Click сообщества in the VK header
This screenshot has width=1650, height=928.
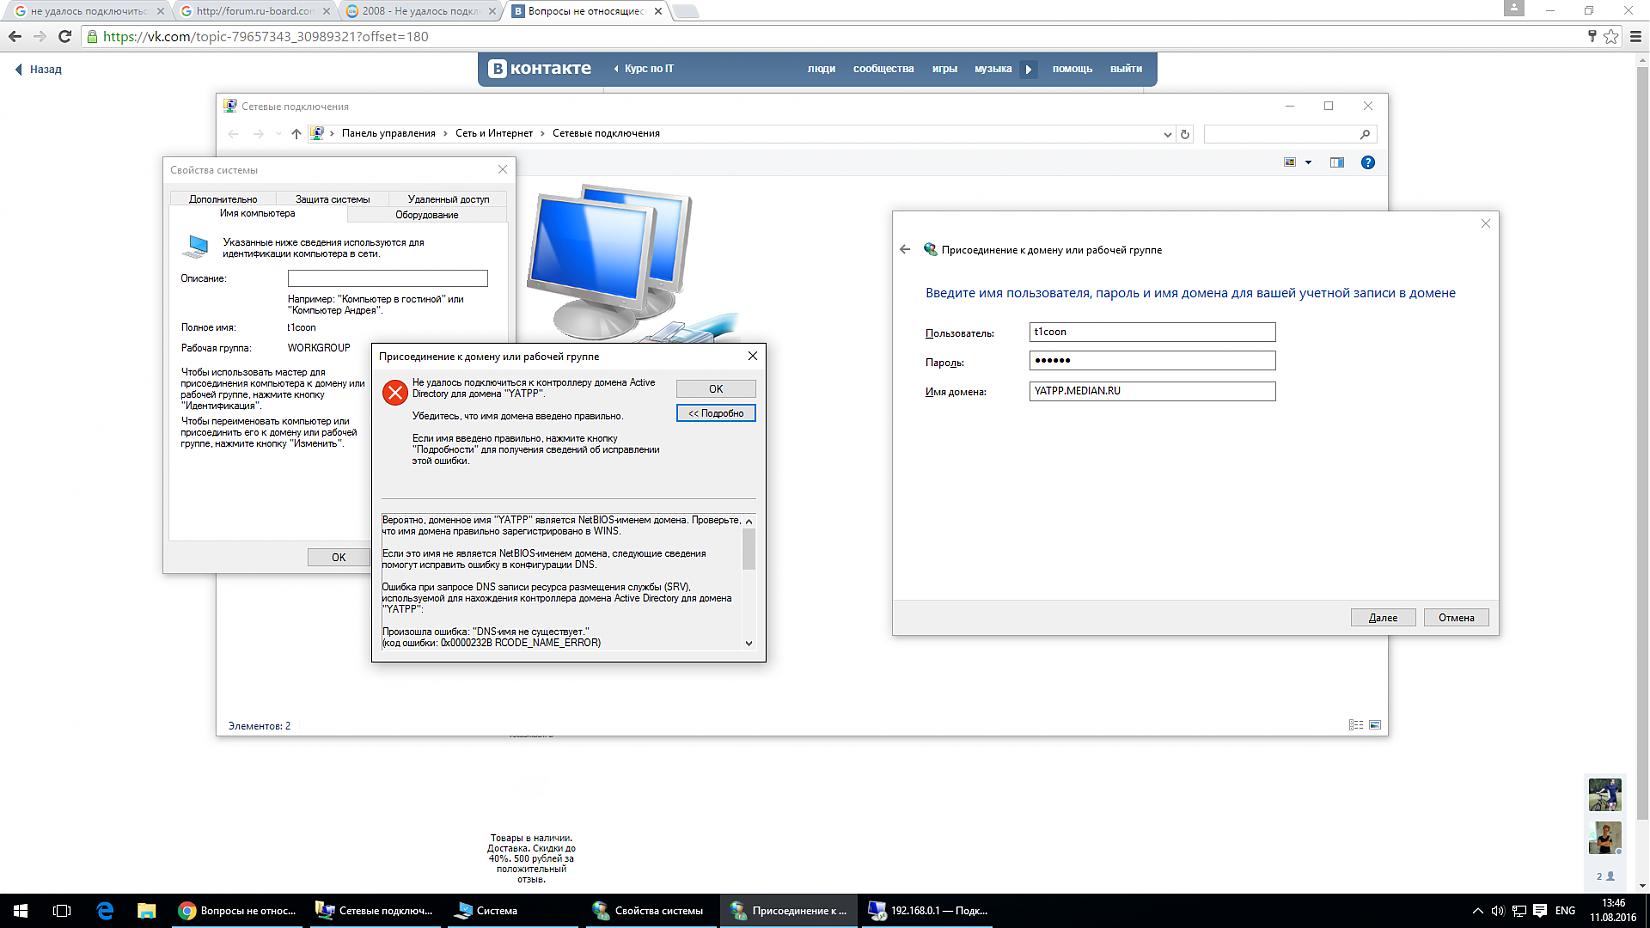point(883,69)
